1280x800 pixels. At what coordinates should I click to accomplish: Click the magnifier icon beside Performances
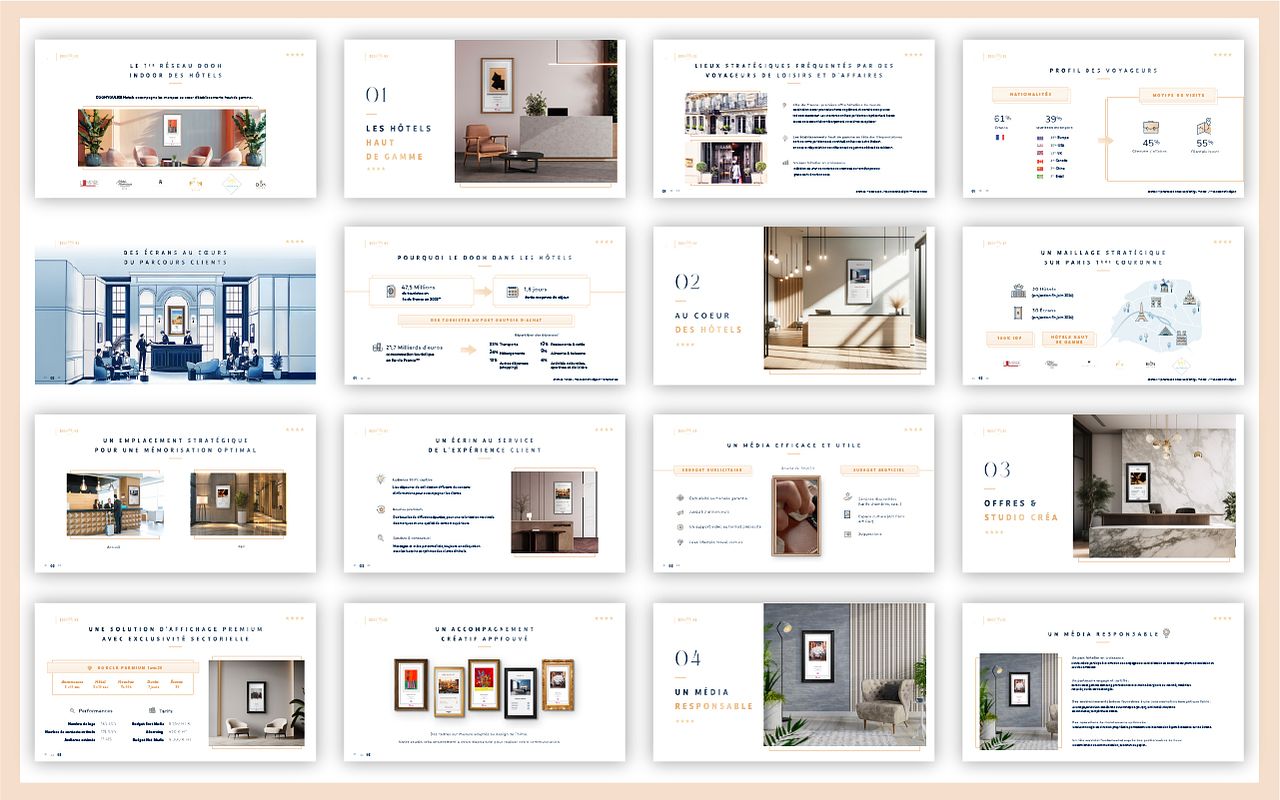click(x=74, y=710)
